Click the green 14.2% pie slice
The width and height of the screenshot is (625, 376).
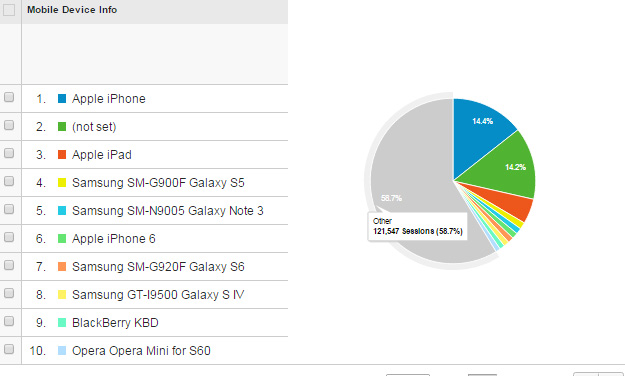(x=506, y=165)
